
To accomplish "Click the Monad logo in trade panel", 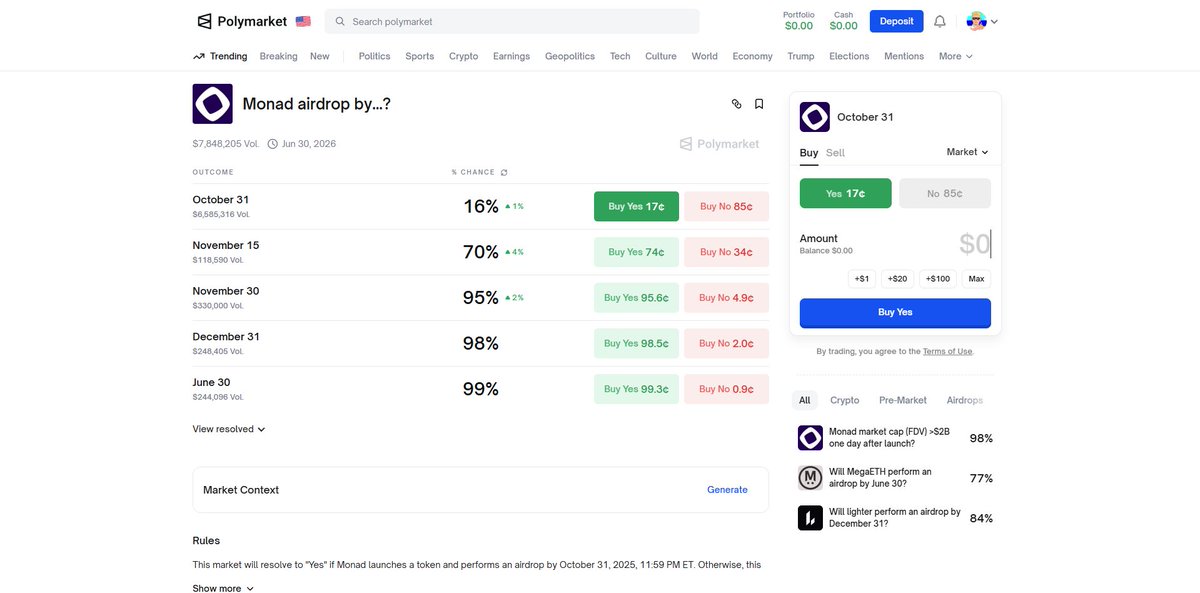I will 815,117.
